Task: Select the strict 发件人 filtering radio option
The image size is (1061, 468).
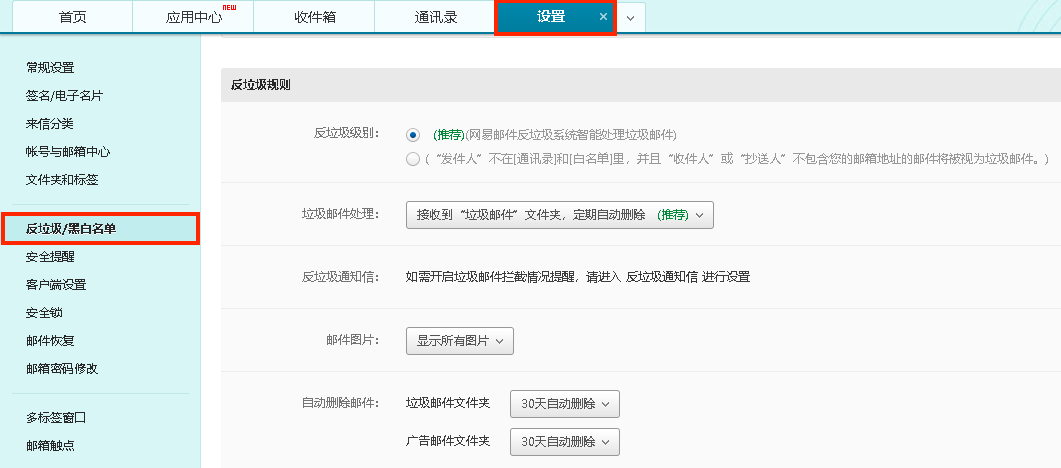Action: tap(413, 159)
